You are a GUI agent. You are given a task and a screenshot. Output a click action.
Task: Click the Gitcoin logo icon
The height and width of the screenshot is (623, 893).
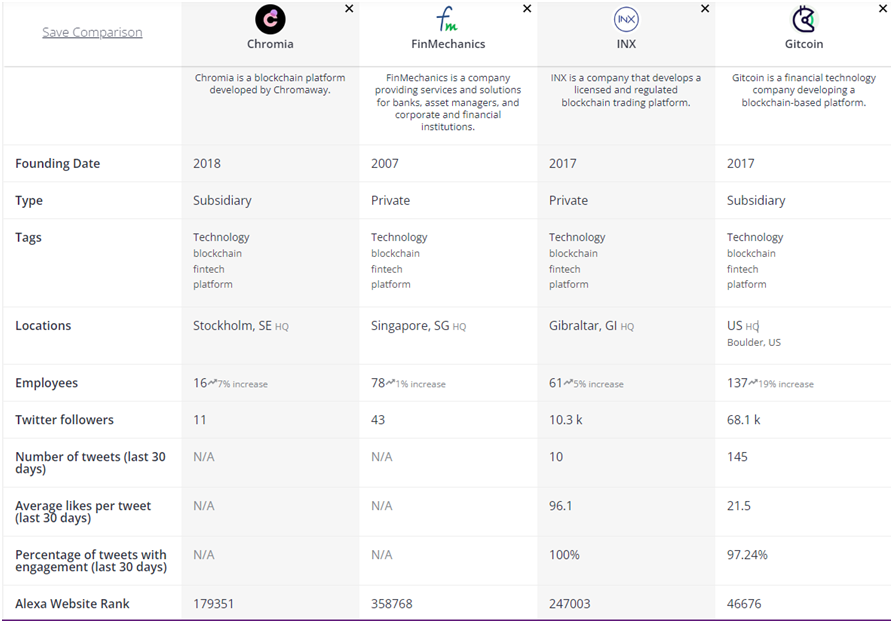(804, 19)
